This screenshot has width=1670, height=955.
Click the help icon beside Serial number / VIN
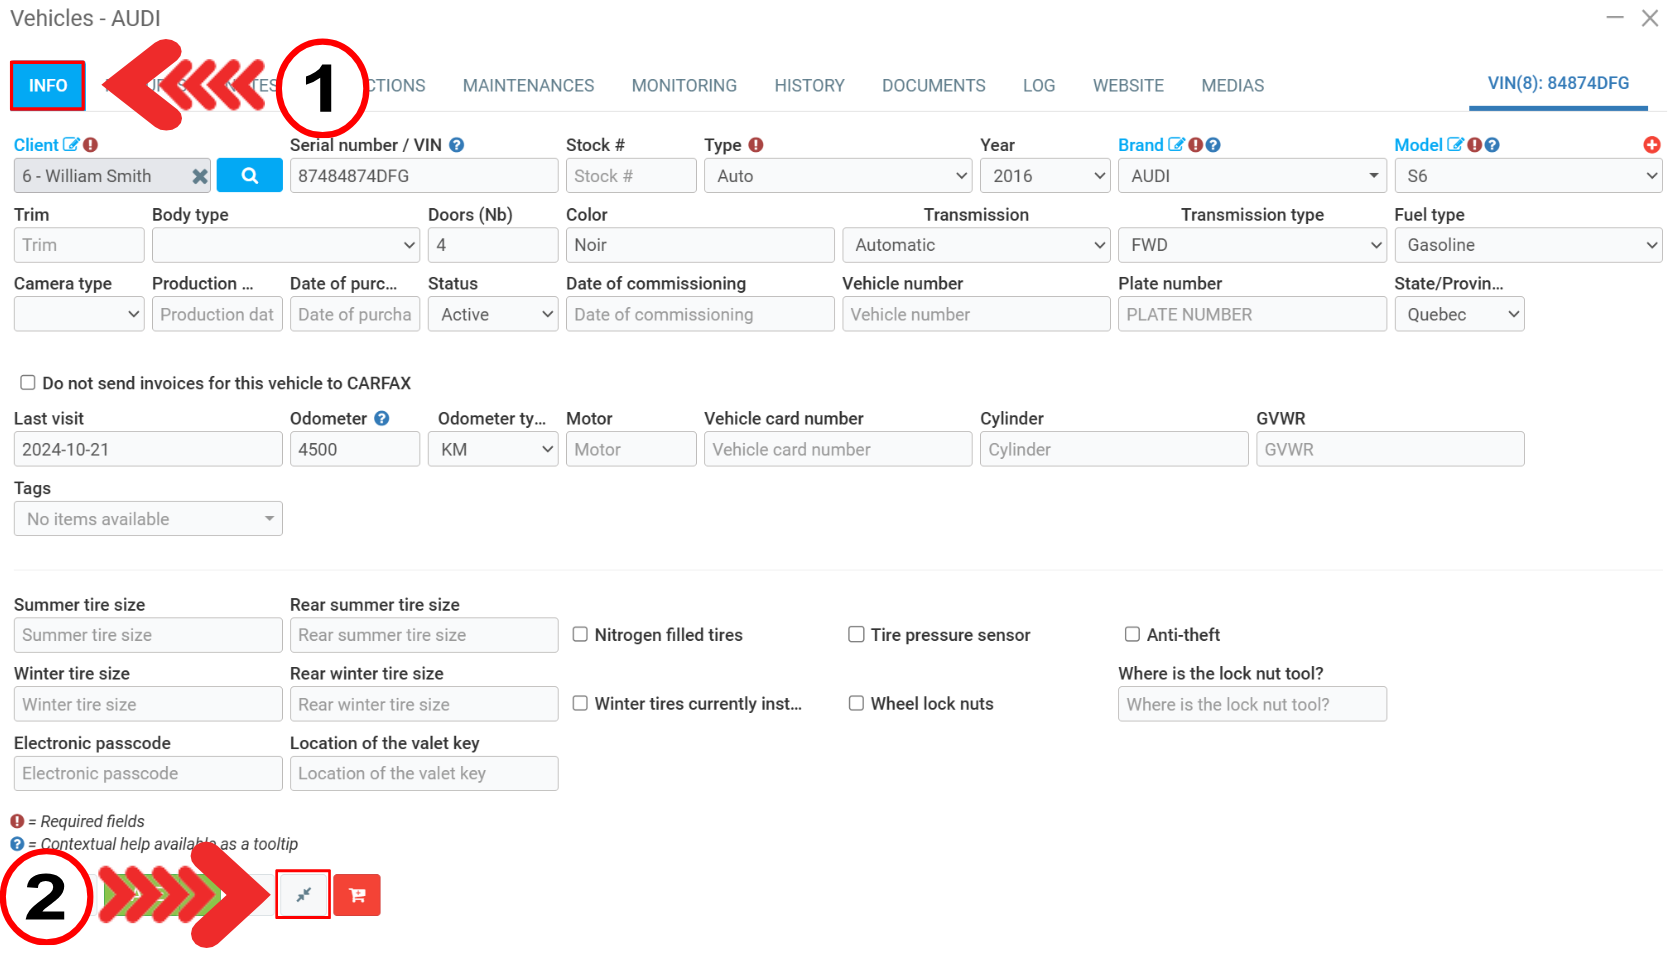456,145
